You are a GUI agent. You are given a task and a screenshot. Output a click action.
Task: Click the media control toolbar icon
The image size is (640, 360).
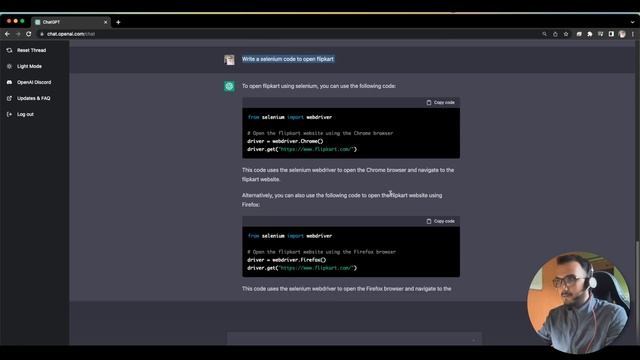click(x=600, y=34)
